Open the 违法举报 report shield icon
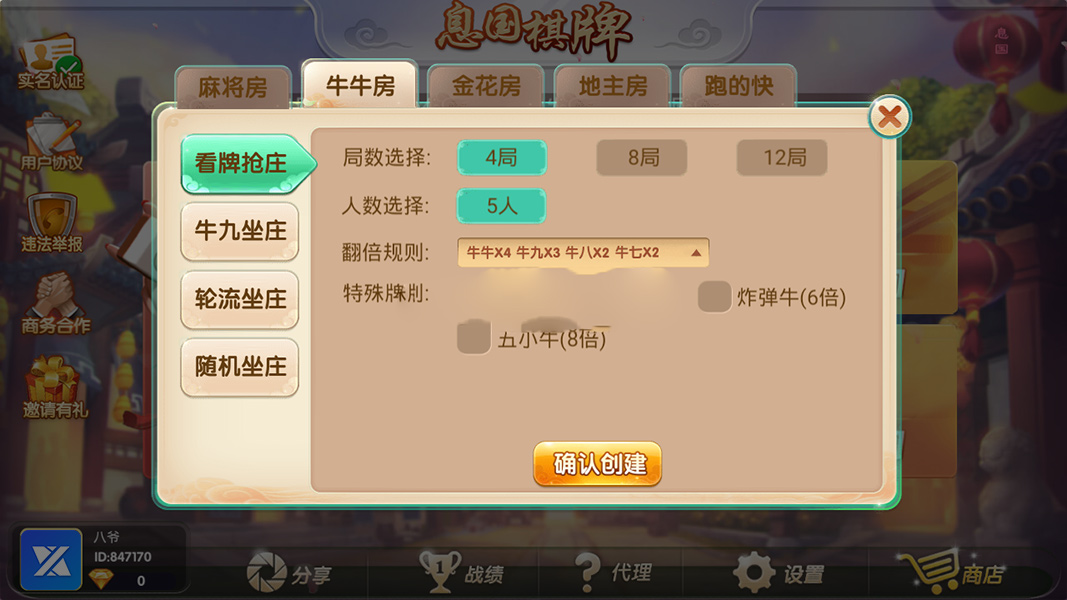The height and width of the screenshot is (600, 1067). click(52, 223)
